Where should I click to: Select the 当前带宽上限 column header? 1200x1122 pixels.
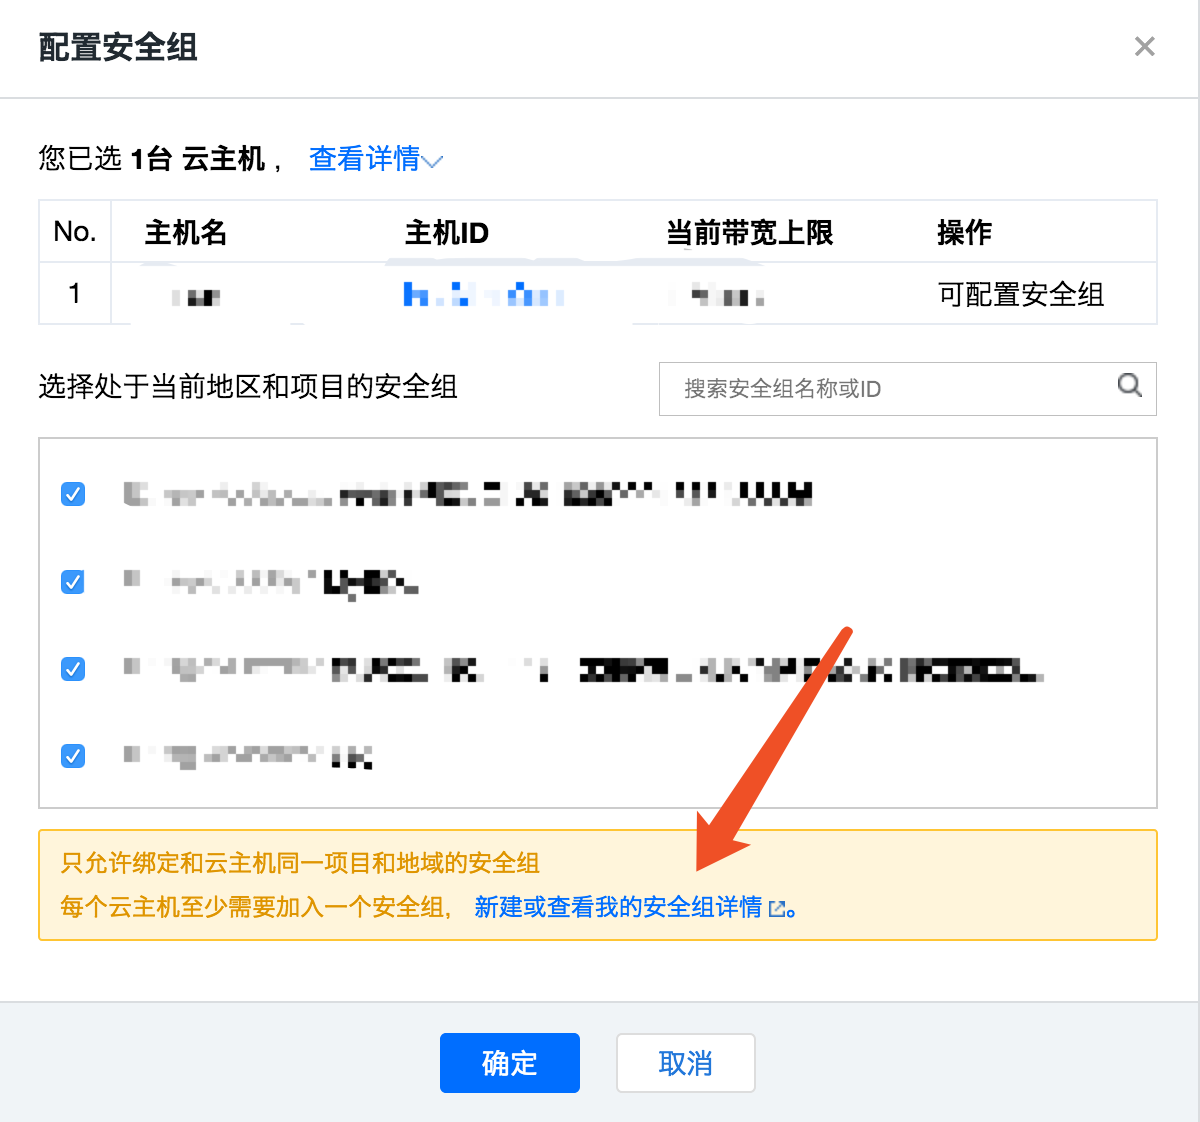750,233
